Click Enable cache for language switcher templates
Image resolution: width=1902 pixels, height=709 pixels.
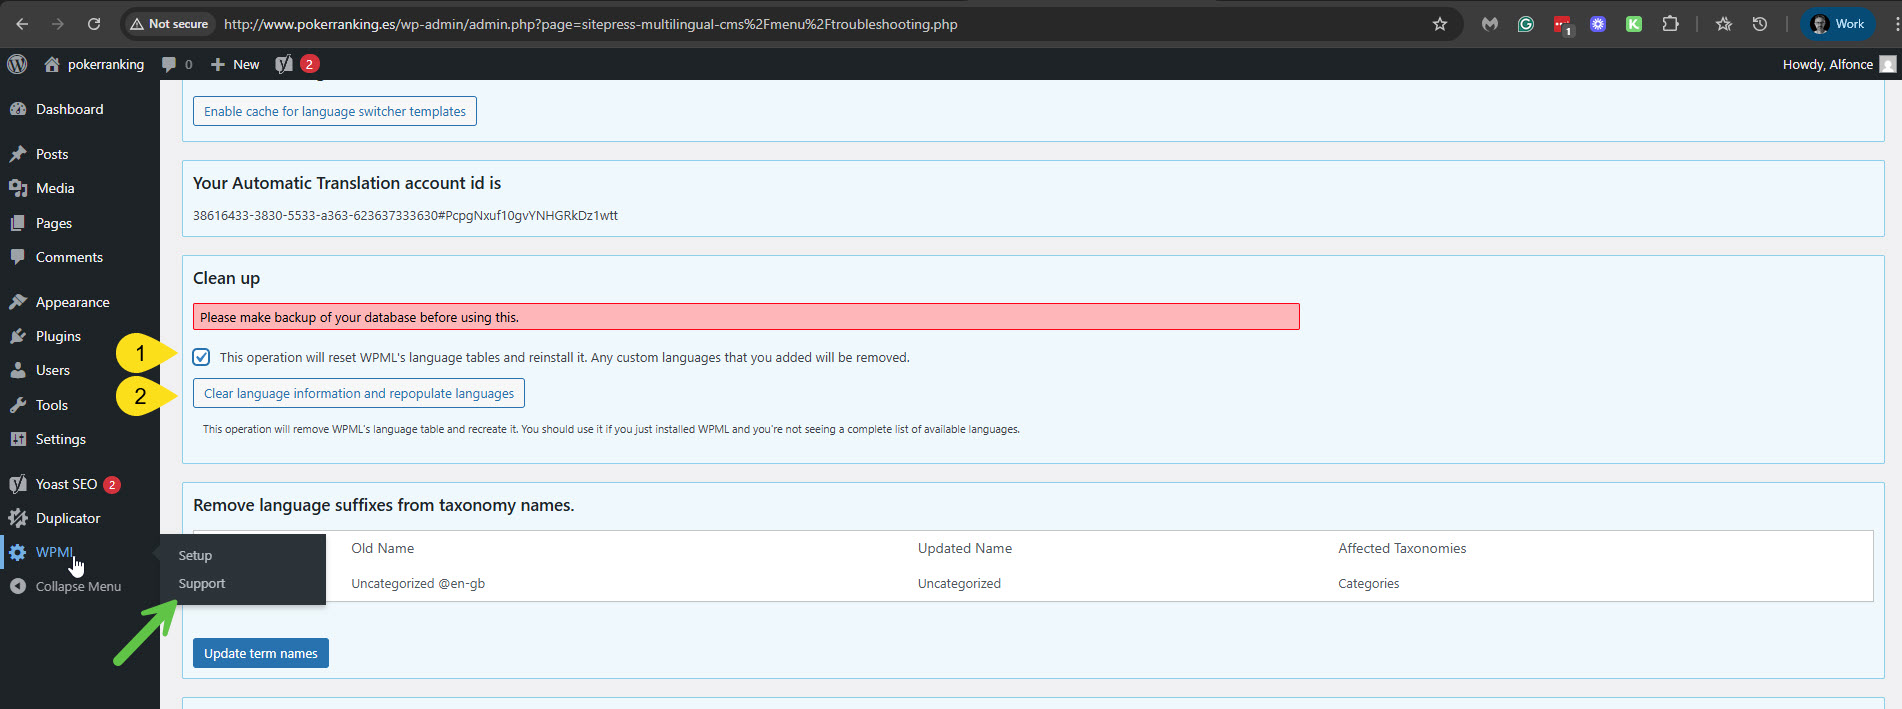click(x=335, y=111)
